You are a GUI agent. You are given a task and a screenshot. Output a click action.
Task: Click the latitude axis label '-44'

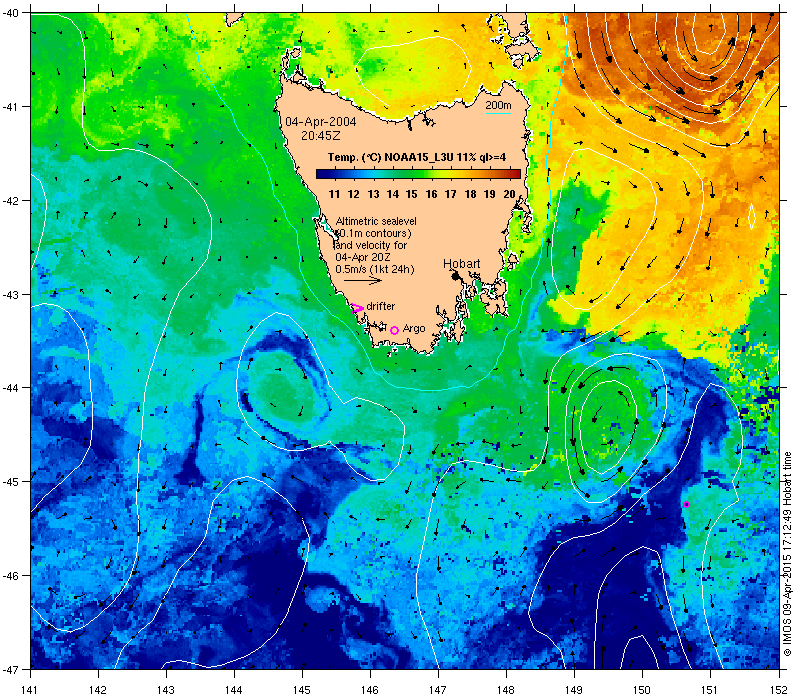point(11,388)
